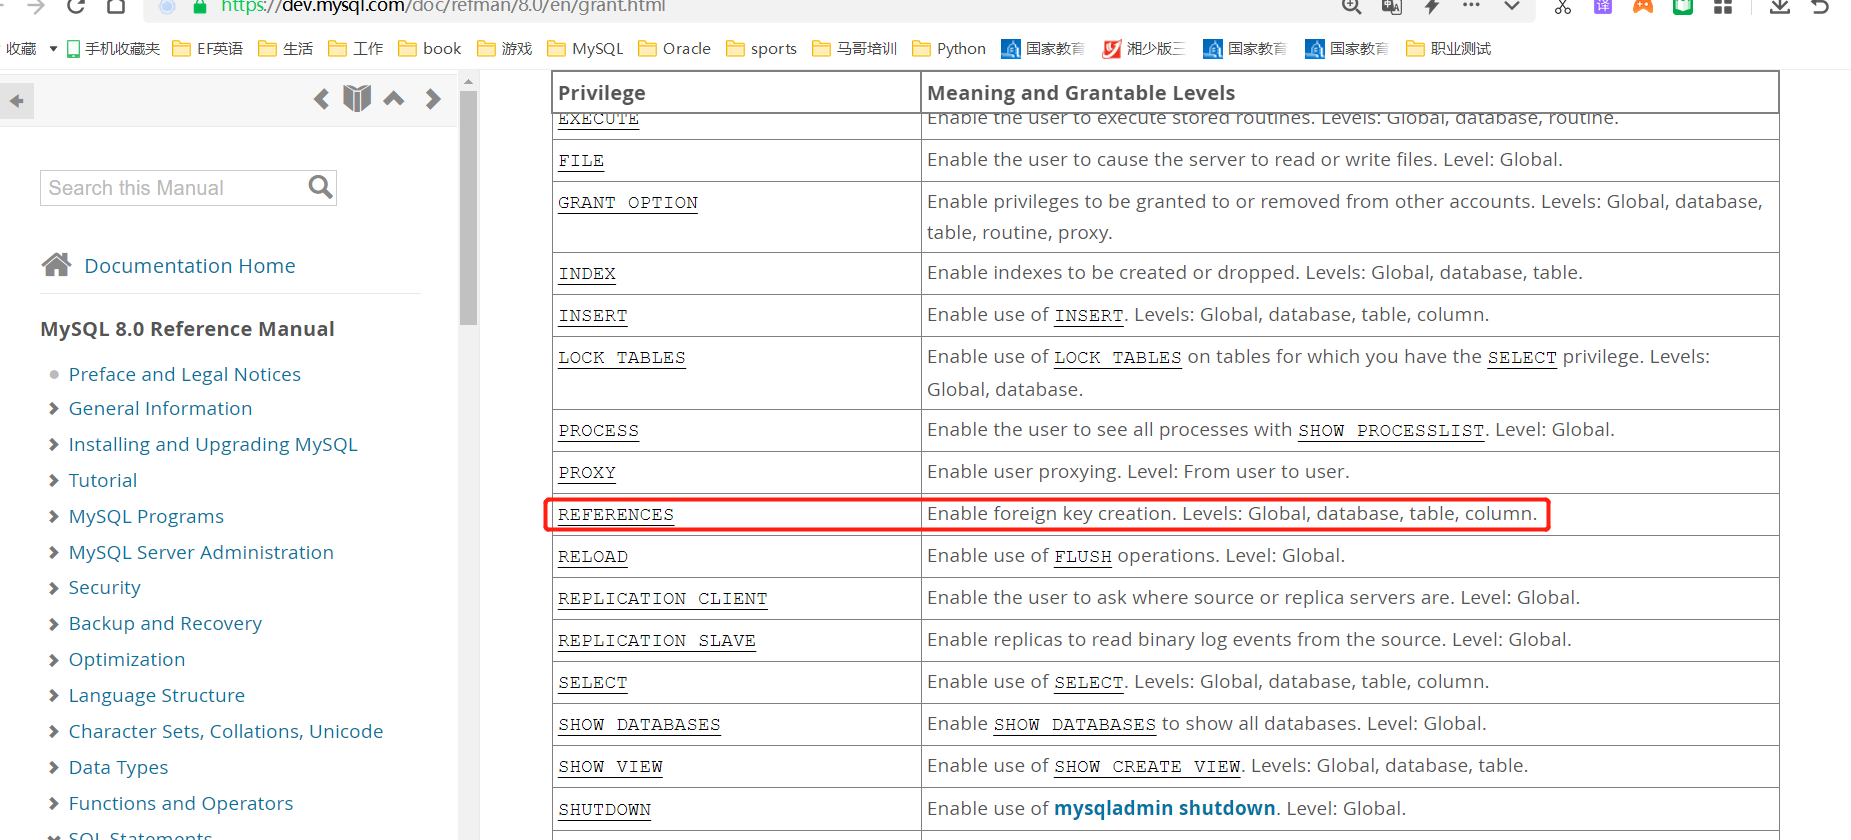Click the sidebar scrollbar up arrow
The width and height of the screenshot is (1851, 840).
pos(468,83)
